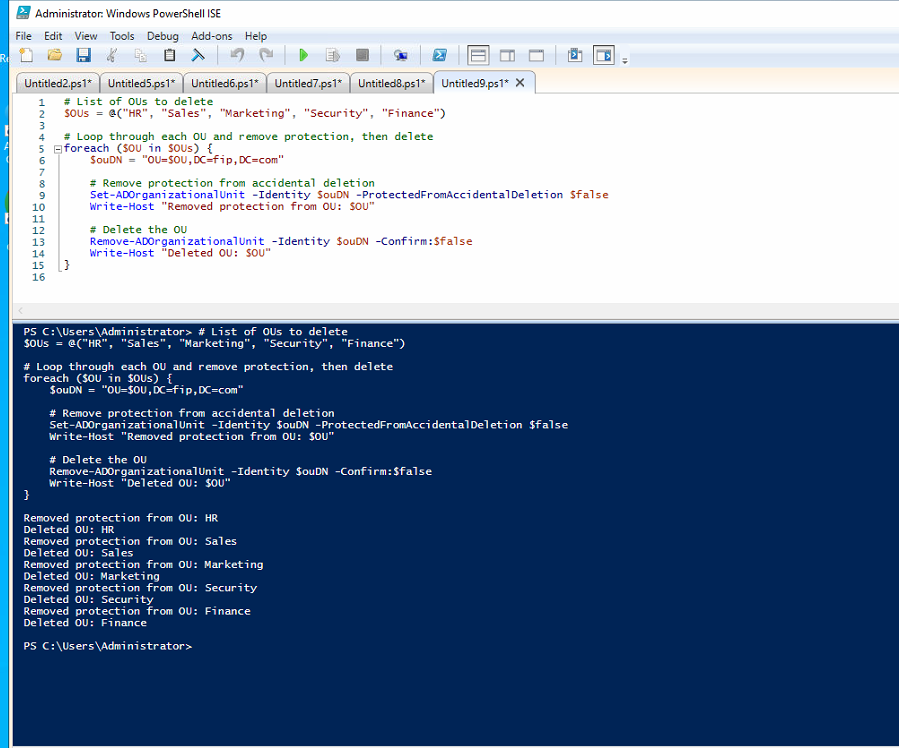Screen dimensions: 899x748
Task: Open the File menu
Action: pyautogui.click(x=24, y=36)
